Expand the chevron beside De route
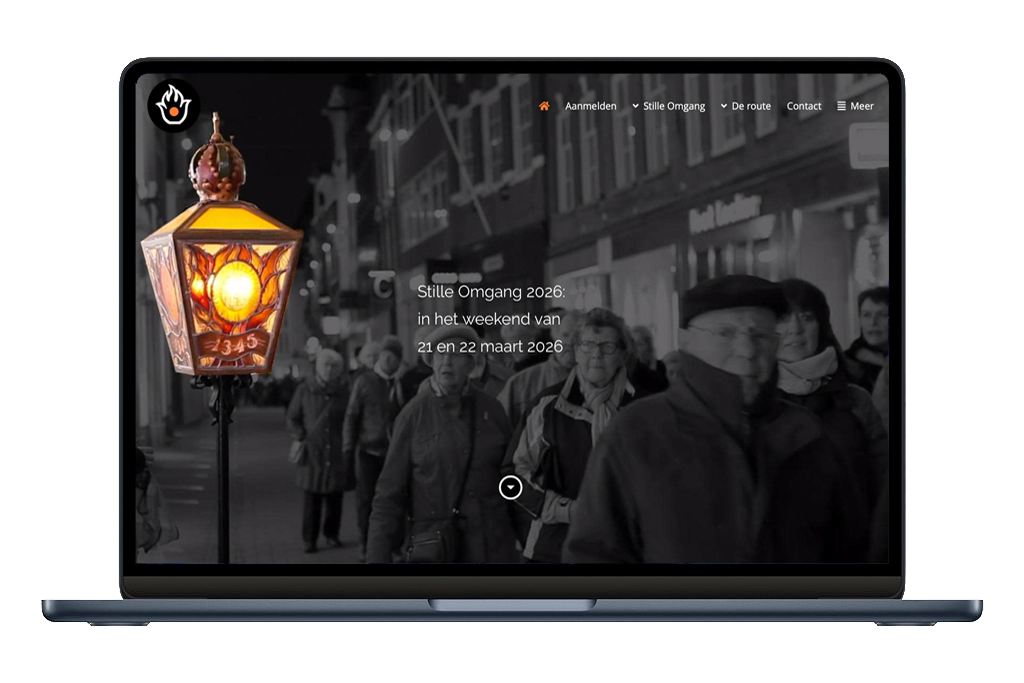Viewport: 1024px width, 683px height. 724,106
